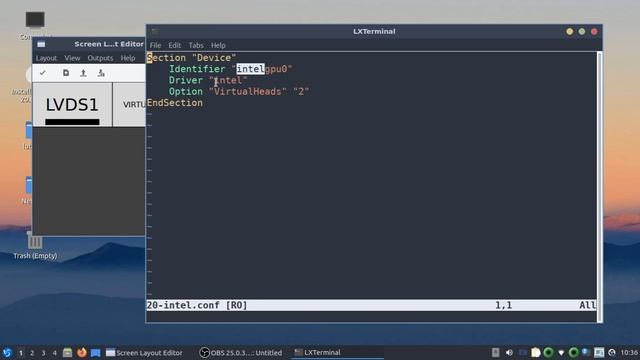
Task: Click the New layout document icon in Screen Layout Editor
Action: click(66, 73)
